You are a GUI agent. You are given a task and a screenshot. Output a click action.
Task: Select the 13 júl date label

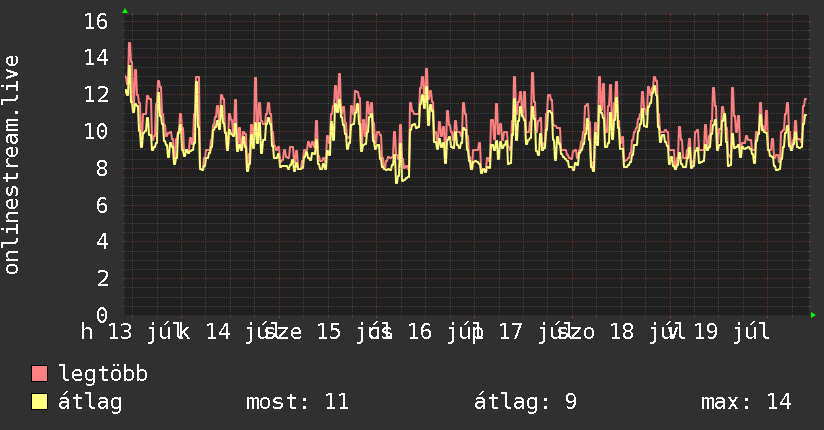[140, 332]
